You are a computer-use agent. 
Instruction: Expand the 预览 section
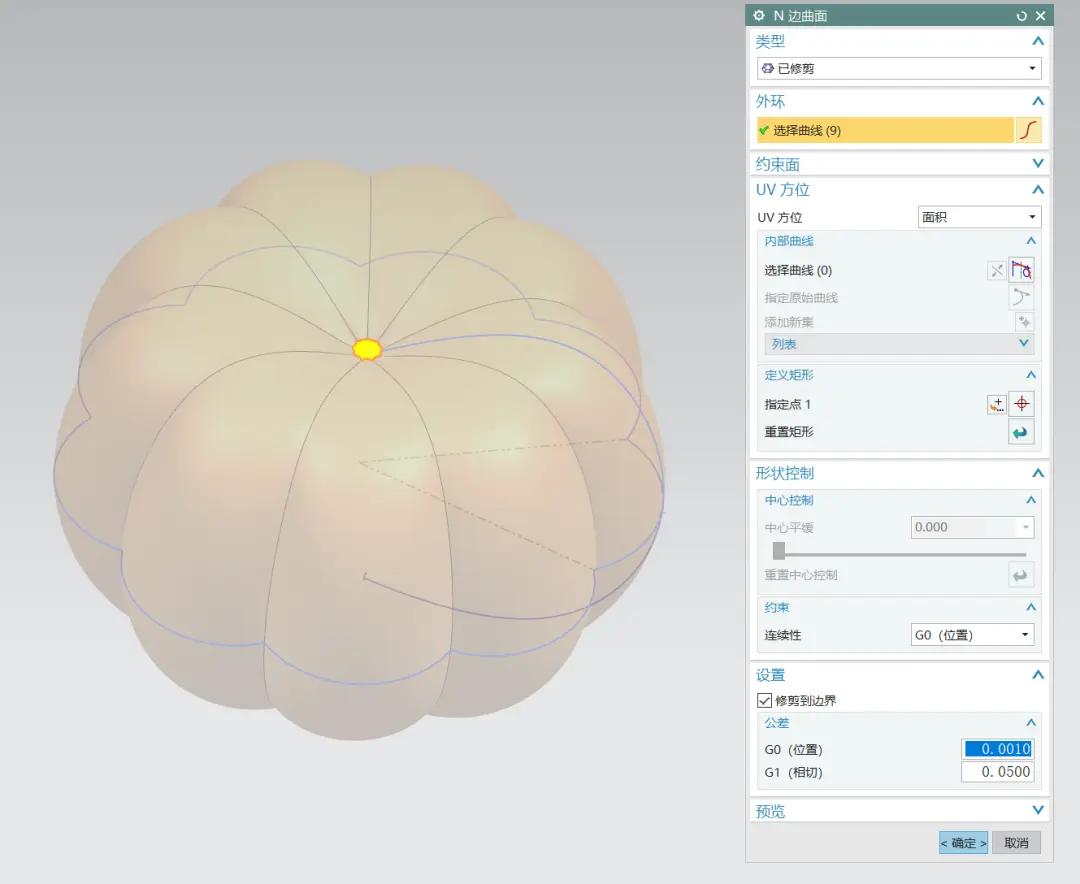click(x=1038, y=810)
